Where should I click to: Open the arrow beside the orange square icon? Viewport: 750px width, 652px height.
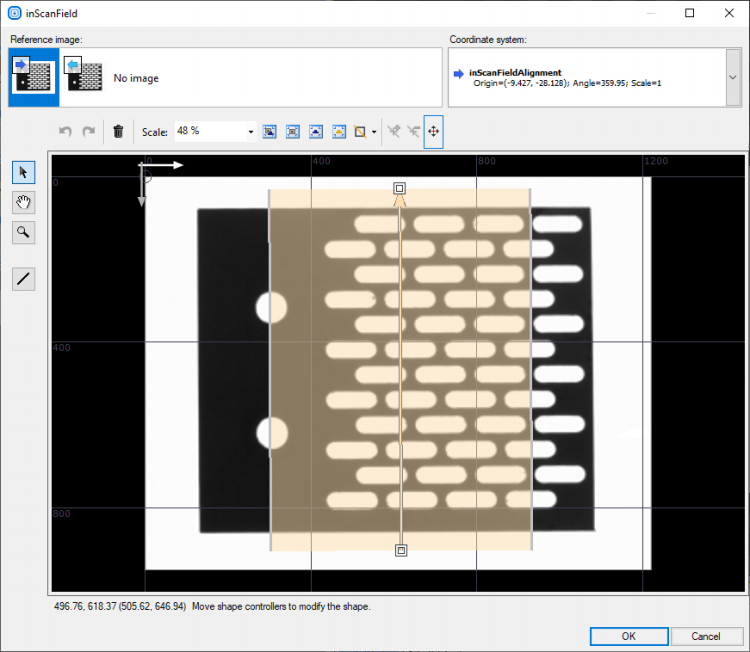[x=374, y=131]
